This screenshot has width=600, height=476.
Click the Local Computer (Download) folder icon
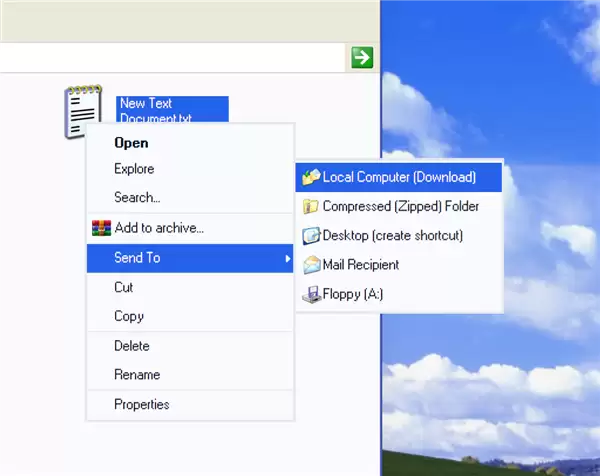click(x=311, y=177)
